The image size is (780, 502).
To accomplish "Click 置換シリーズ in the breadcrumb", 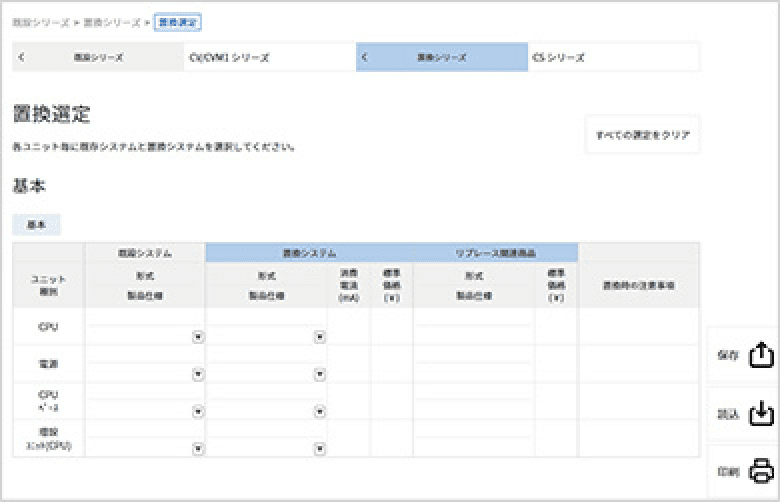I will (112, 22).
